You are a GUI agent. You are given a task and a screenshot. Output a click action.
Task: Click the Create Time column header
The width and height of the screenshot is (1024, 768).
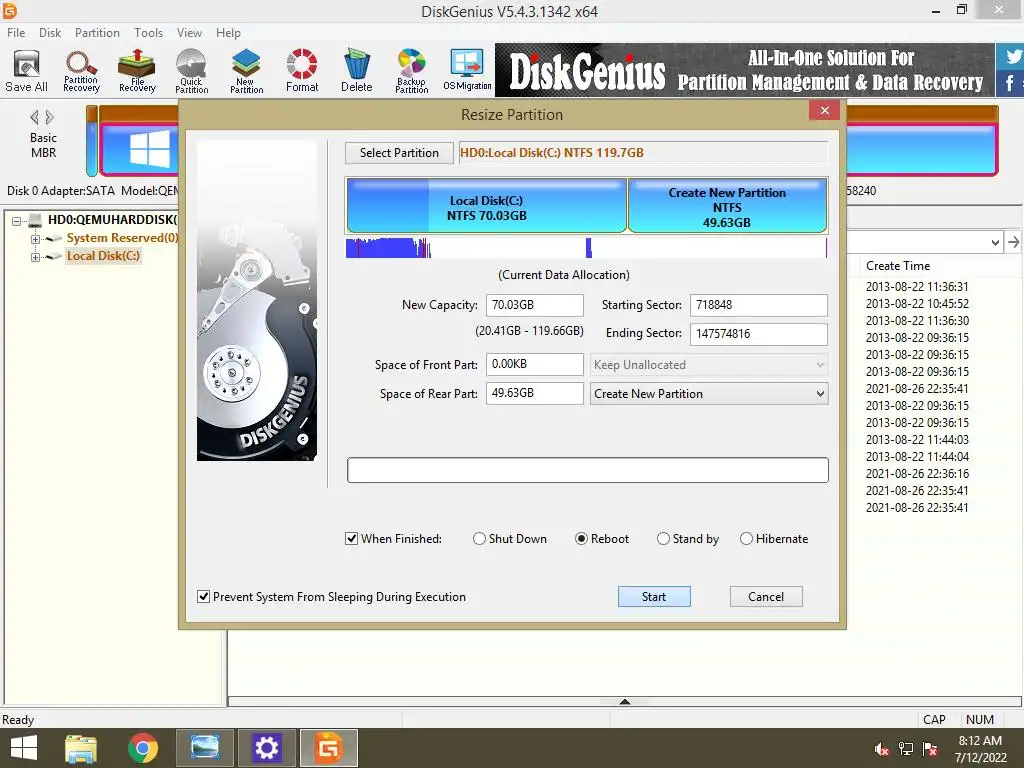pos(897,266)
